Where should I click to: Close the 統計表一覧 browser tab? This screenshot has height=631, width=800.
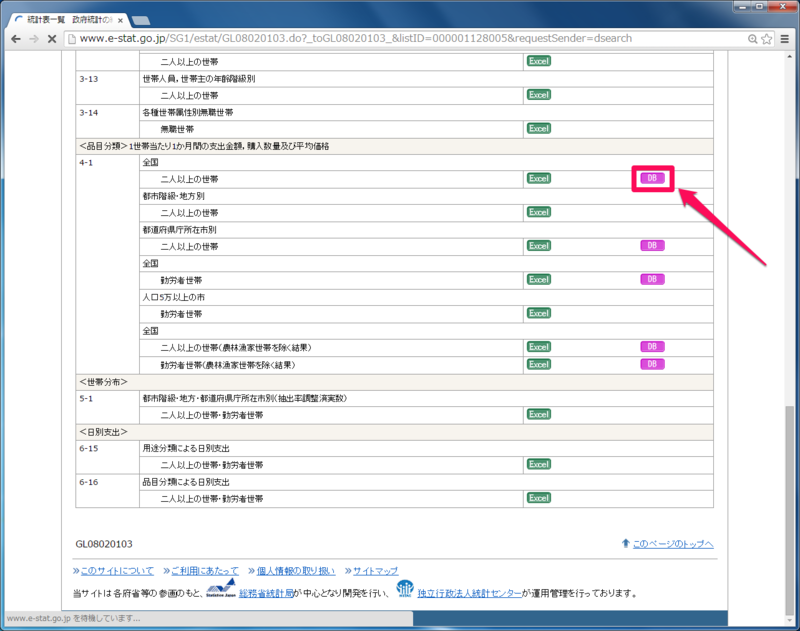coord(120,20)
